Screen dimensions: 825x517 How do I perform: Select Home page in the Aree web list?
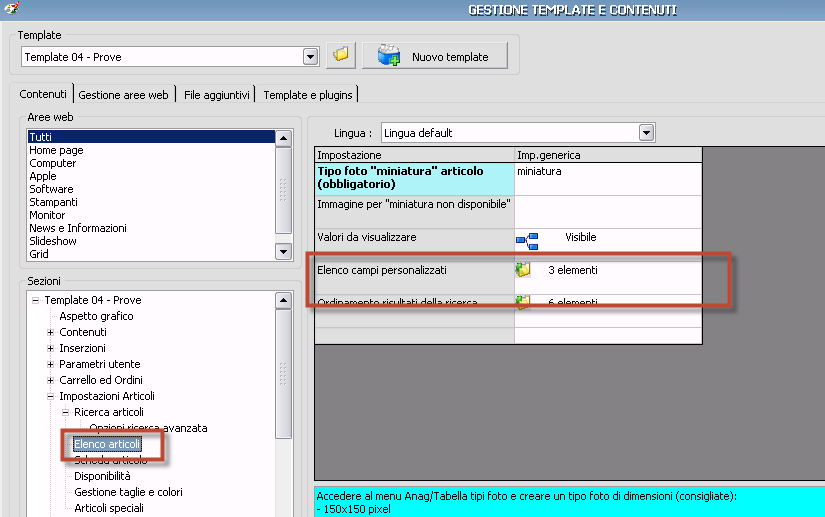56,150
